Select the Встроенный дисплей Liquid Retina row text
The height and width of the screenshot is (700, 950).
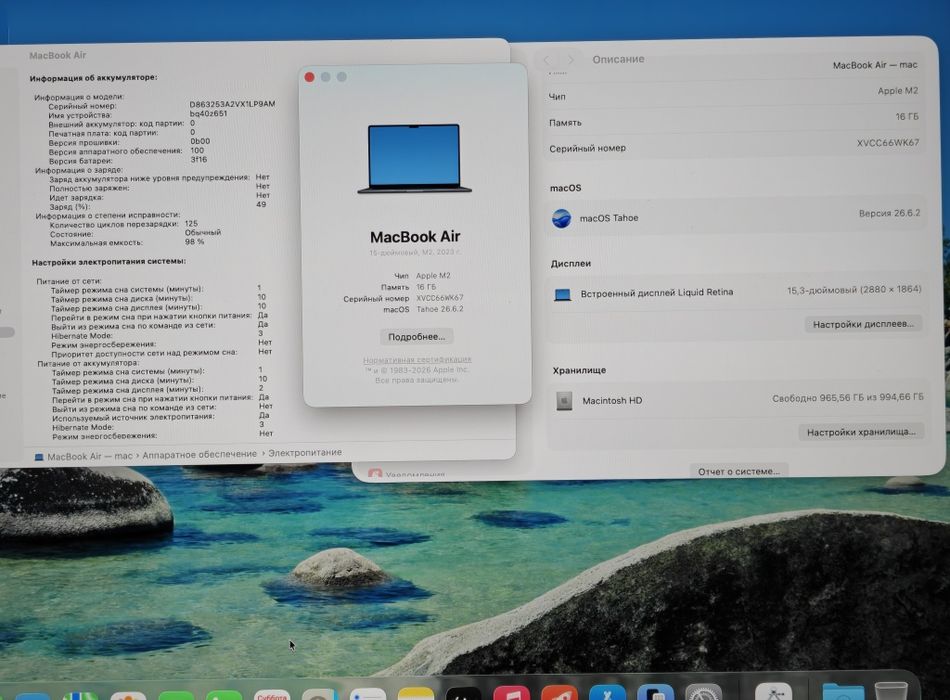(x=657, y=293)
